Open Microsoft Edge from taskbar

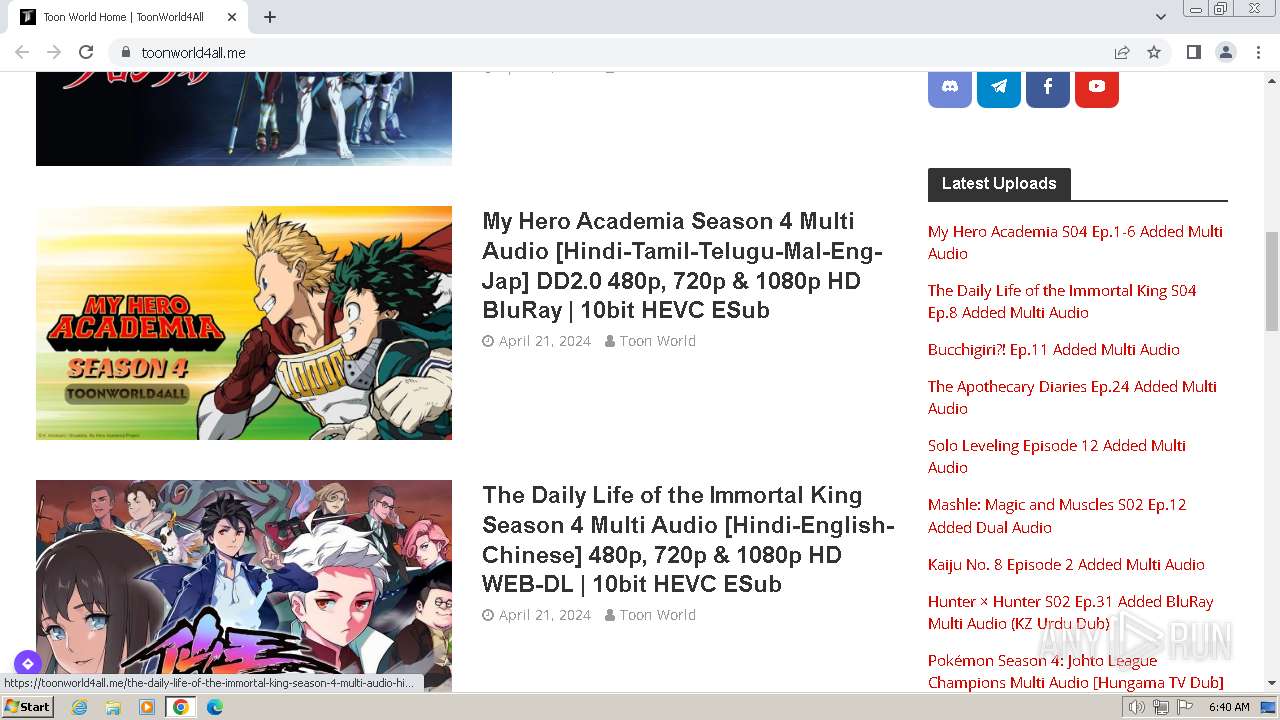click(x=215, y=707)
